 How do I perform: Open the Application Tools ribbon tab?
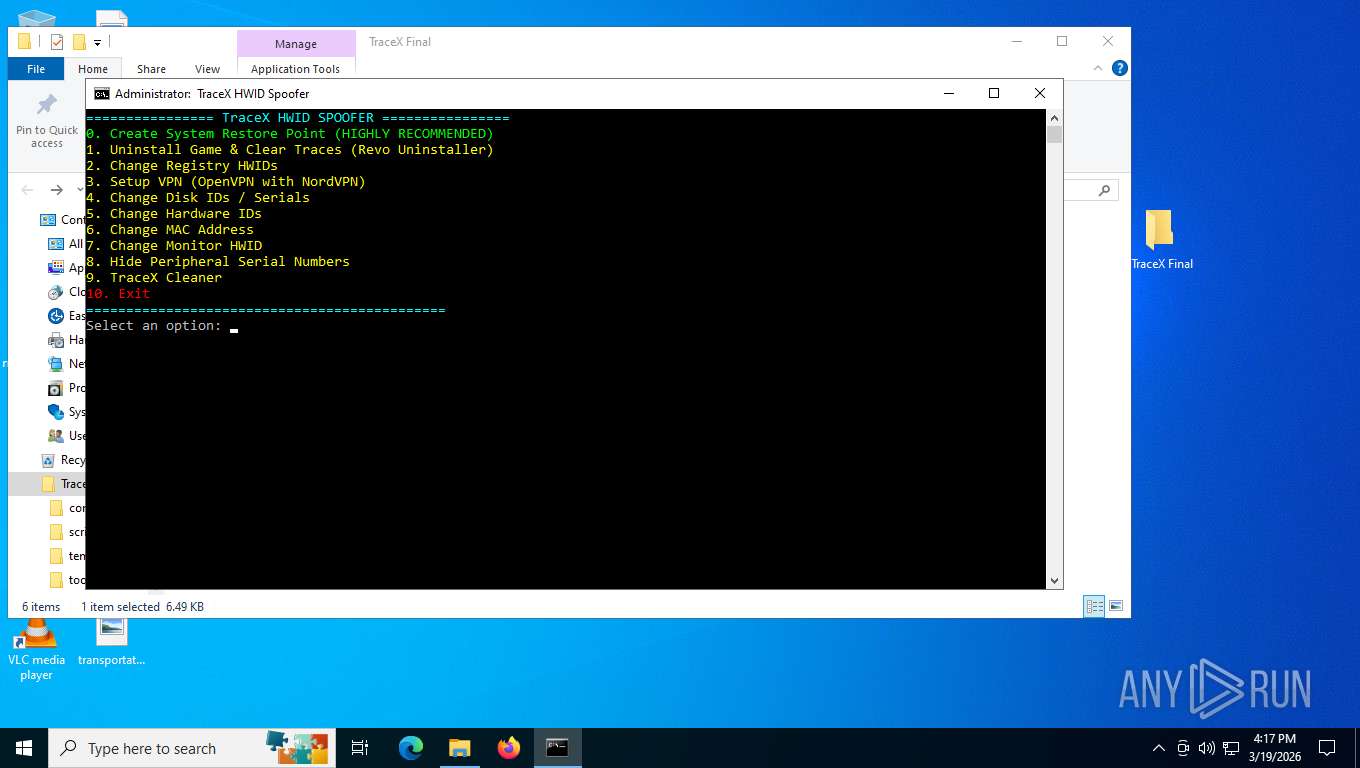pyautogui.click(x=295, y=69)
